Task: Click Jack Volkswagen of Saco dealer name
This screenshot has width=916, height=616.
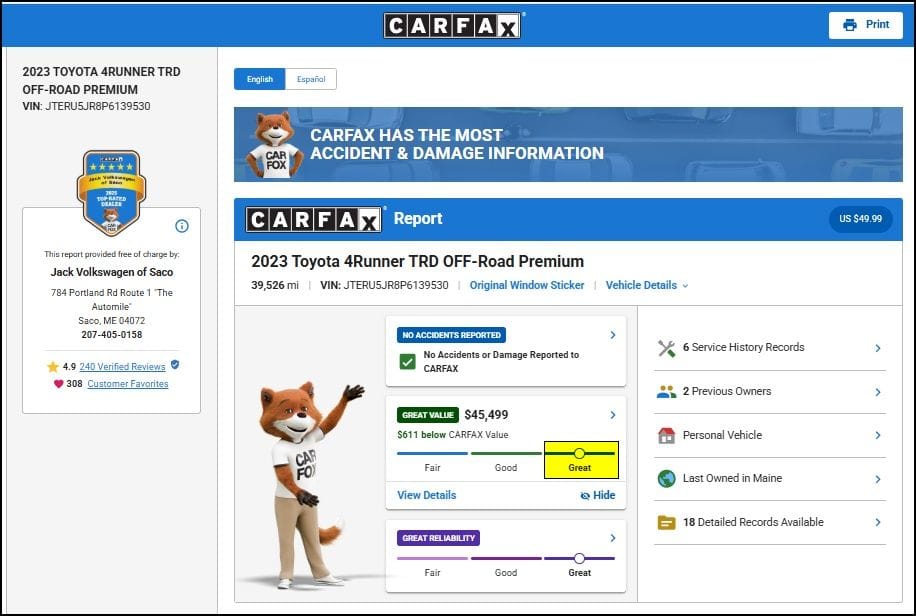Action: click(x=112, y=272)
